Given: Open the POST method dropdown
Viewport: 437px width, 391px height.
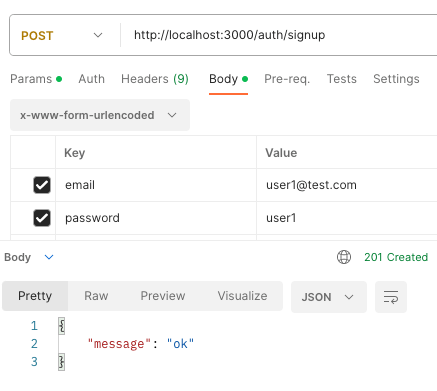Looking at the screenshot, I should tap(62, 35).
